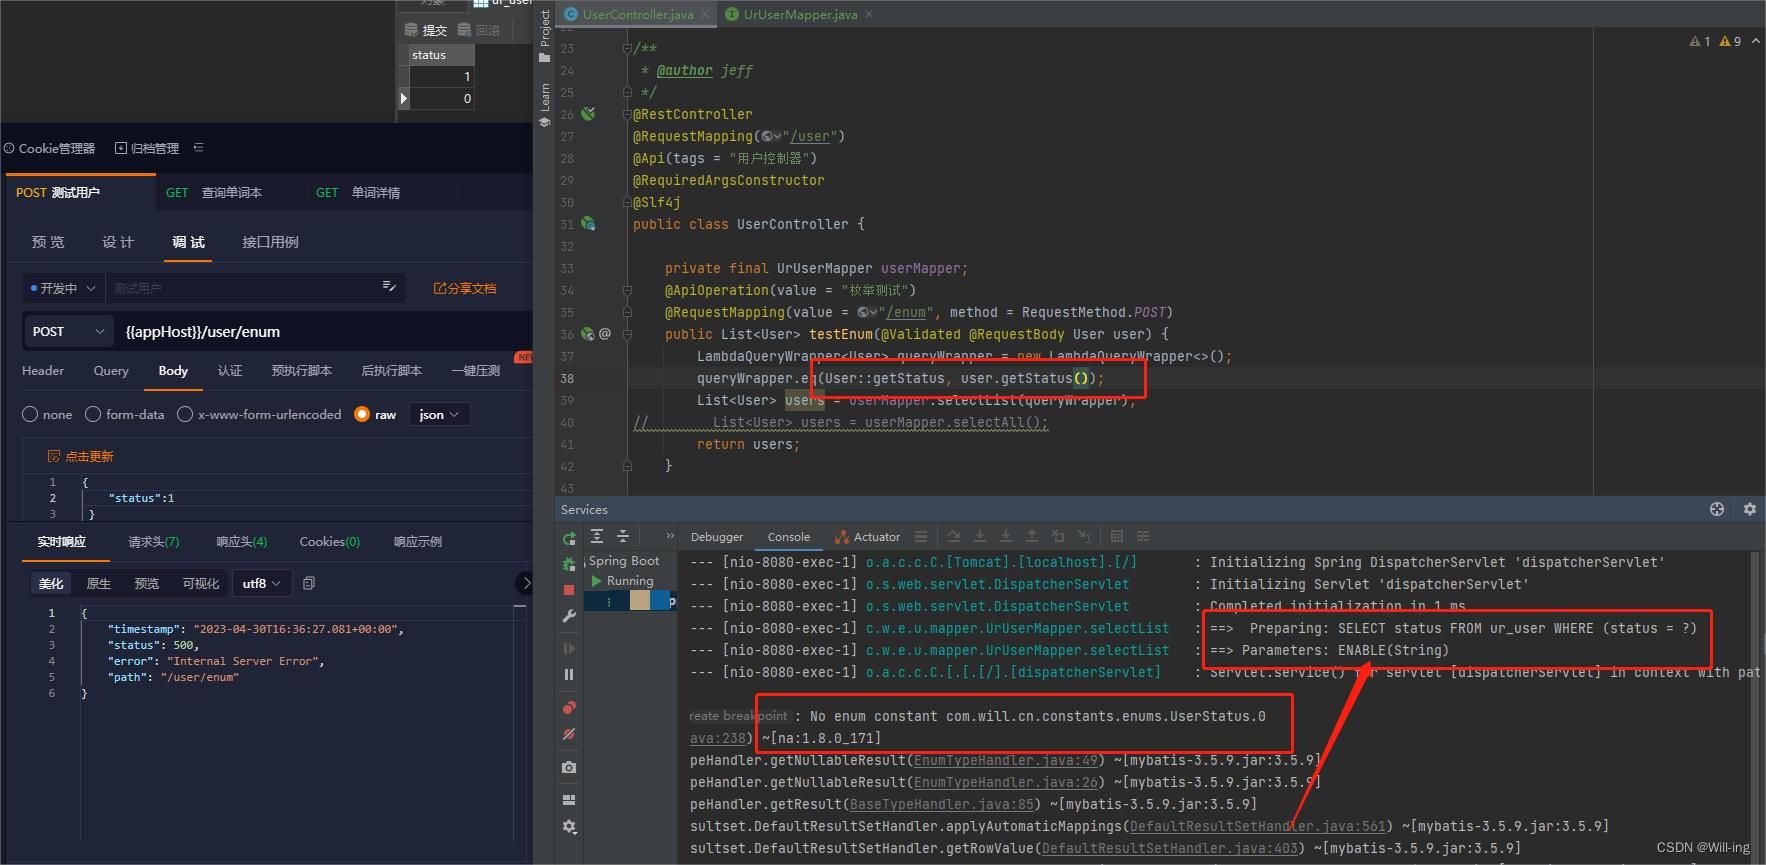Click the 提交 commit button in database window
The image size is (1766, 865).
tap(426, 30)
